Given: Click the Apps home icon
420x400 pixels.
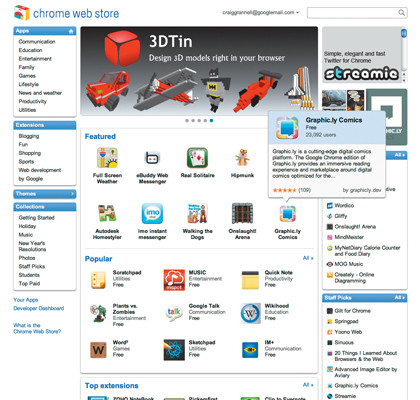Looking at the screenshot, I should [x=71, y=31].
